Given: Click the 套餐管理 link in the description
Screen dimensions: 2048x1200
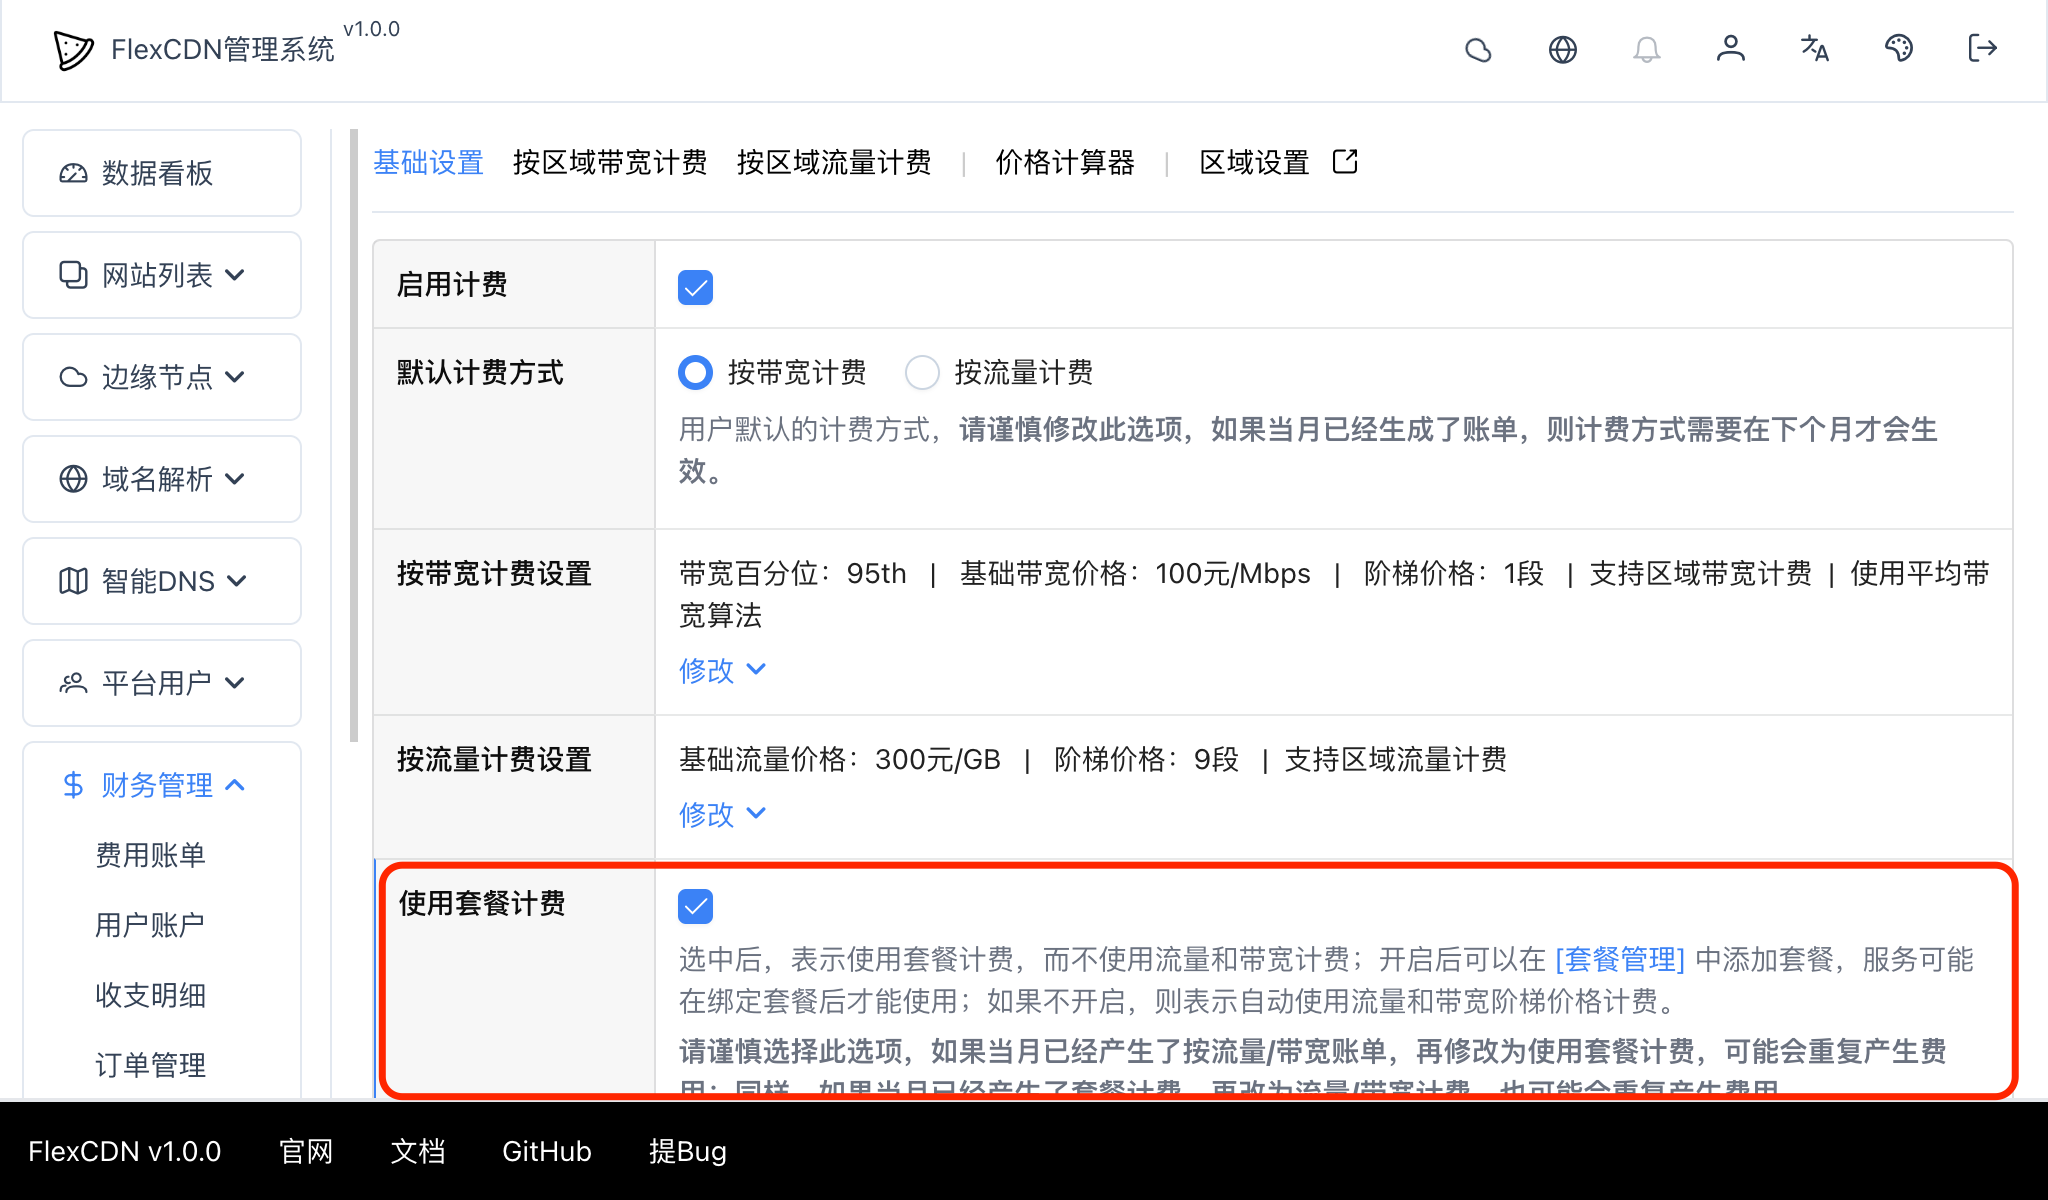Looking at the screenshot, I should (x=1619, y=960).
